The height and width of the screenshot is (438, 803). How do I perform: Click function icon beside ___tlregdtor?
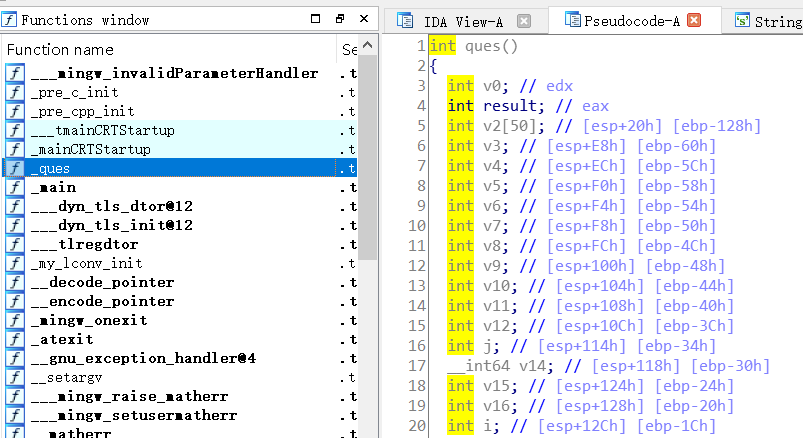click(x=15, y=244)
